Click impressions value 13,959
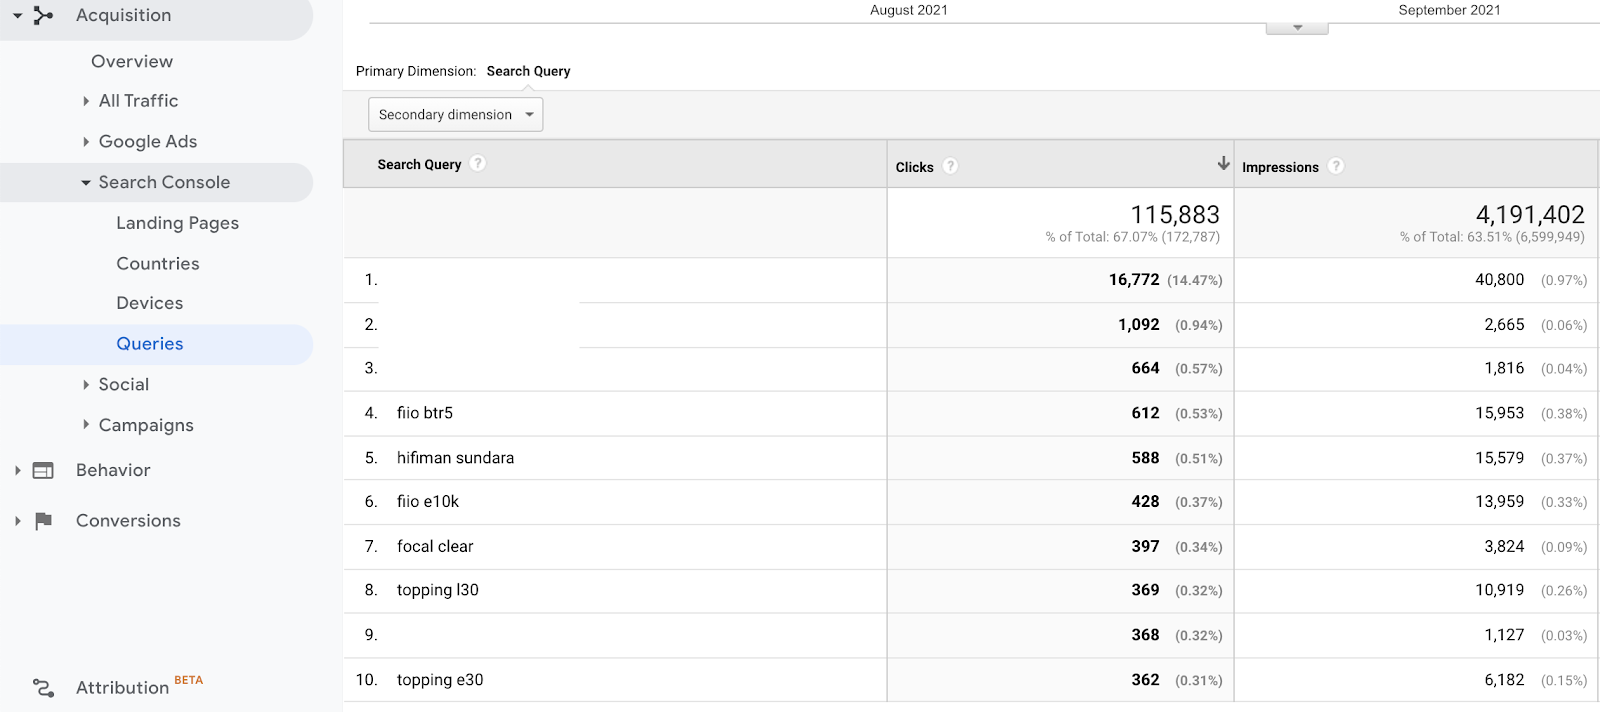 (1500, 502)
